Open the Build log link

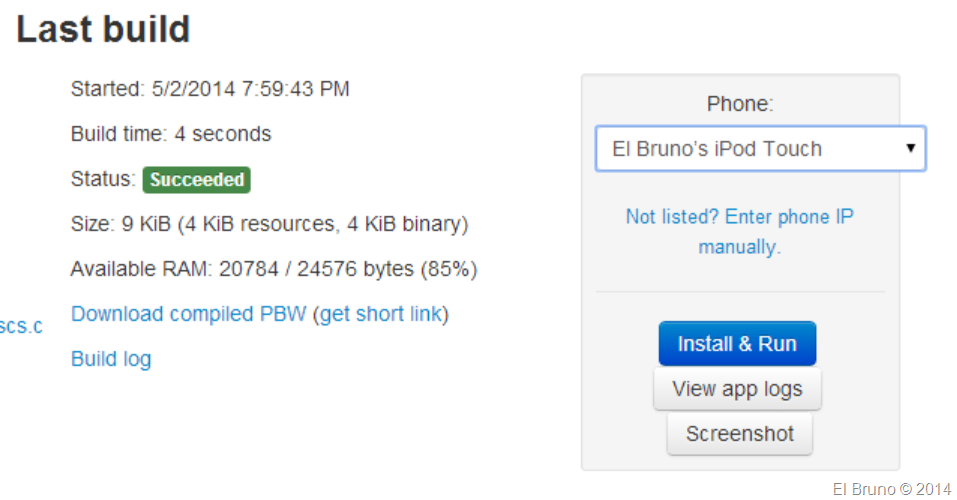click(x=111, y=358)
